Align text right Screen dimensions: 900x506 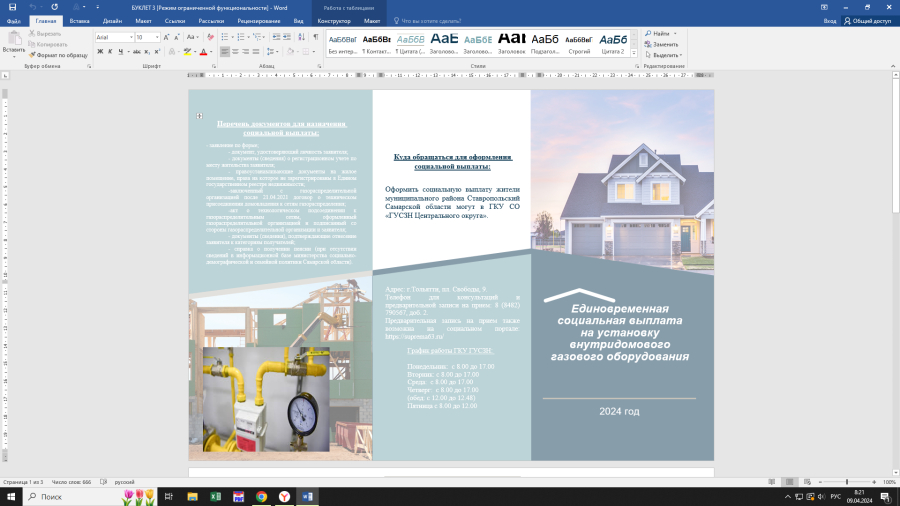(x=245, y=52)
